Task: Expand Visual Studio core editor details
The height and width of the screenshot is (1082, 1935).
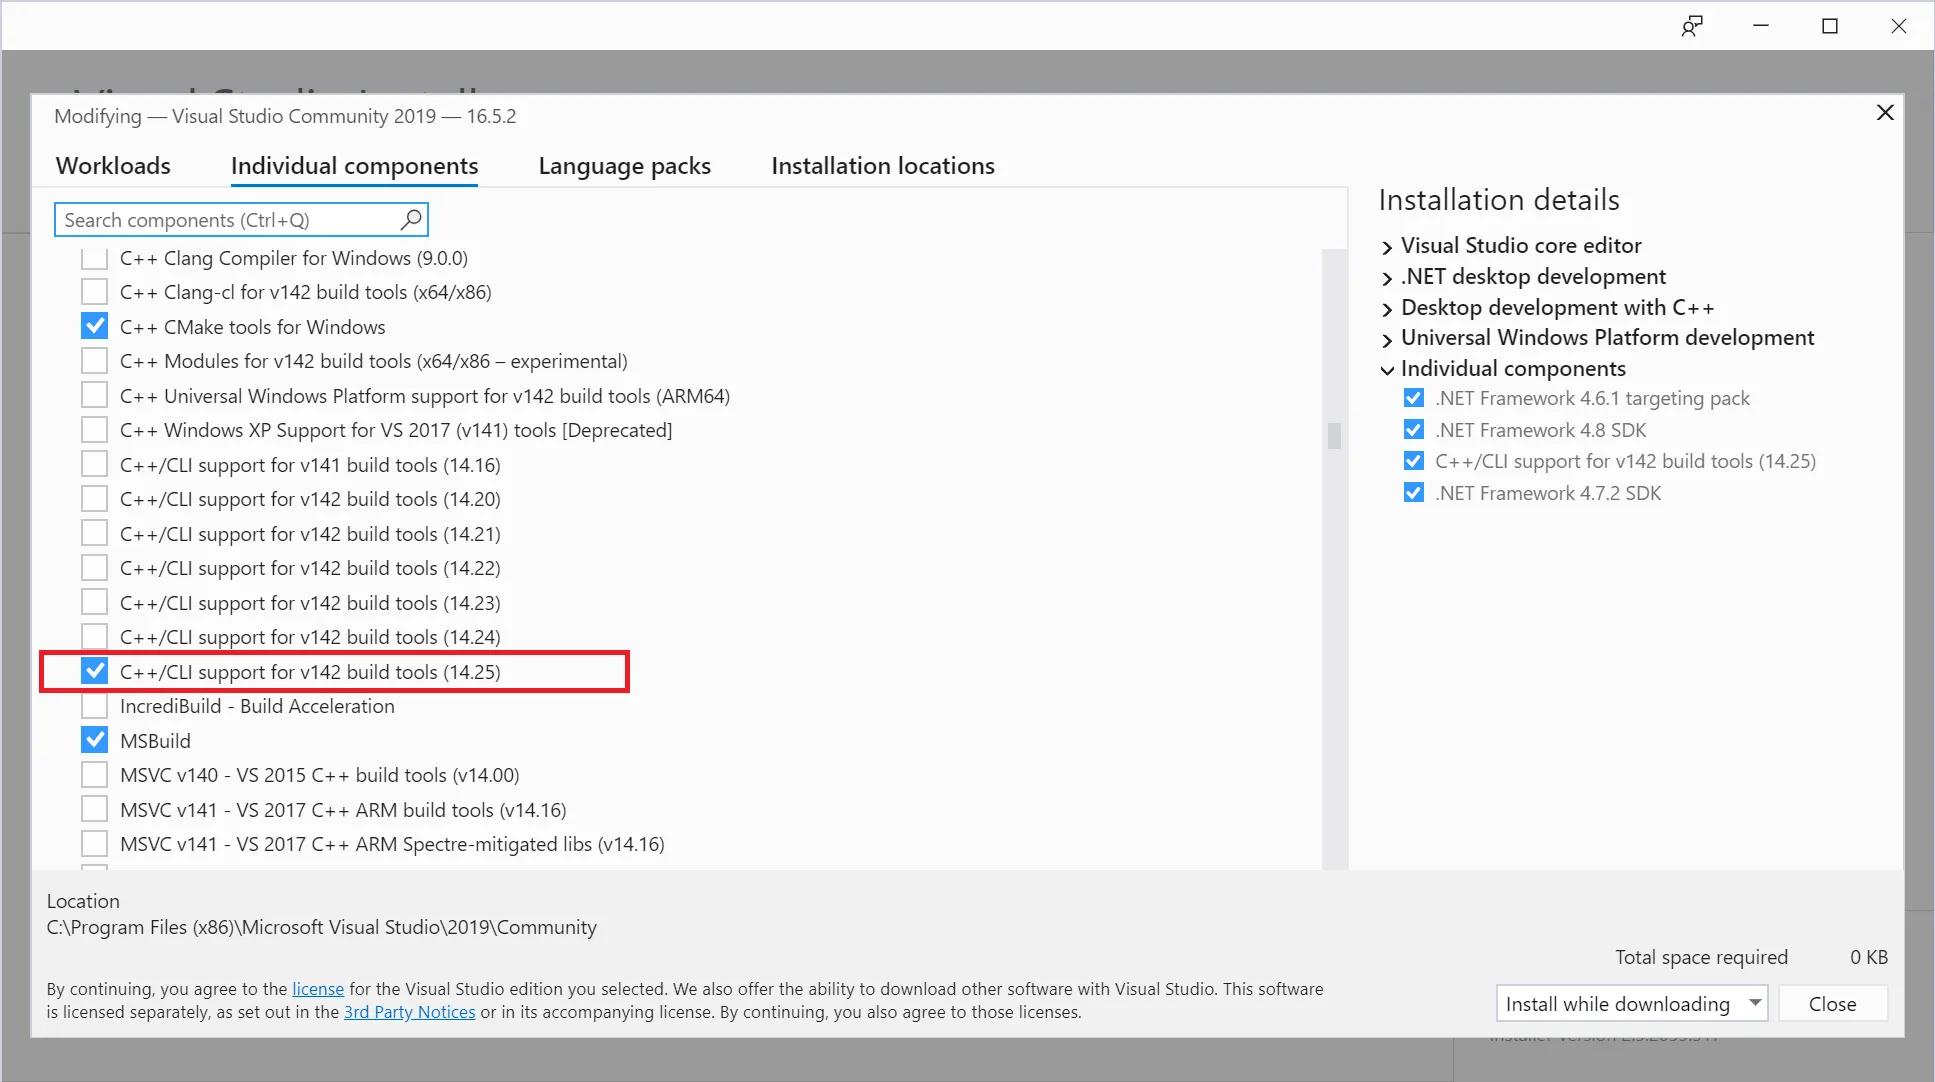Action: point(1387,247)
